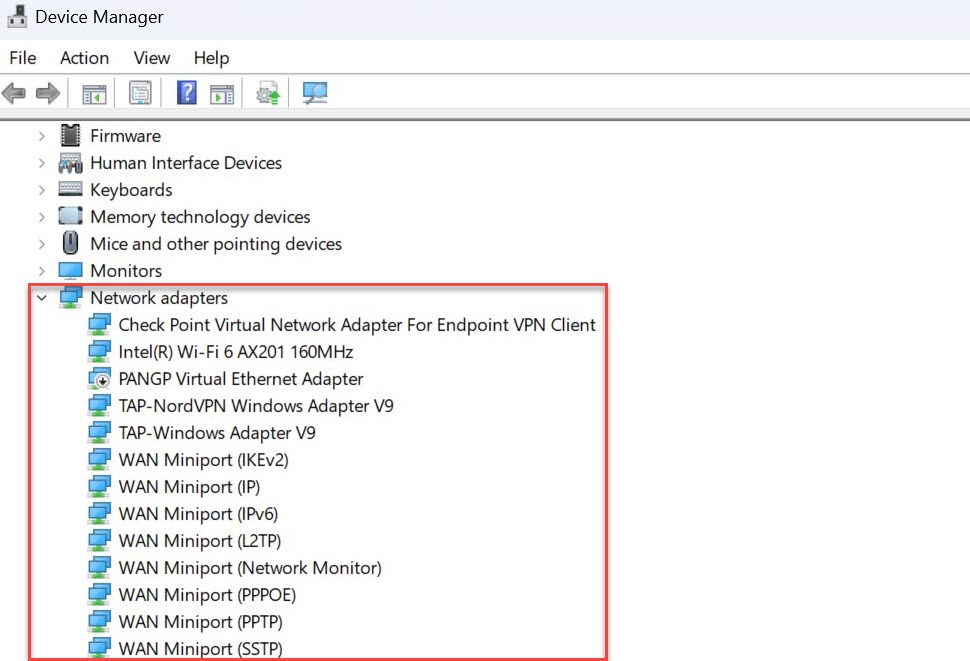Select TAP-NordVPN Windows Adapter V9
970x661 pixels.
pyautogui.click(x=256, y=406)
